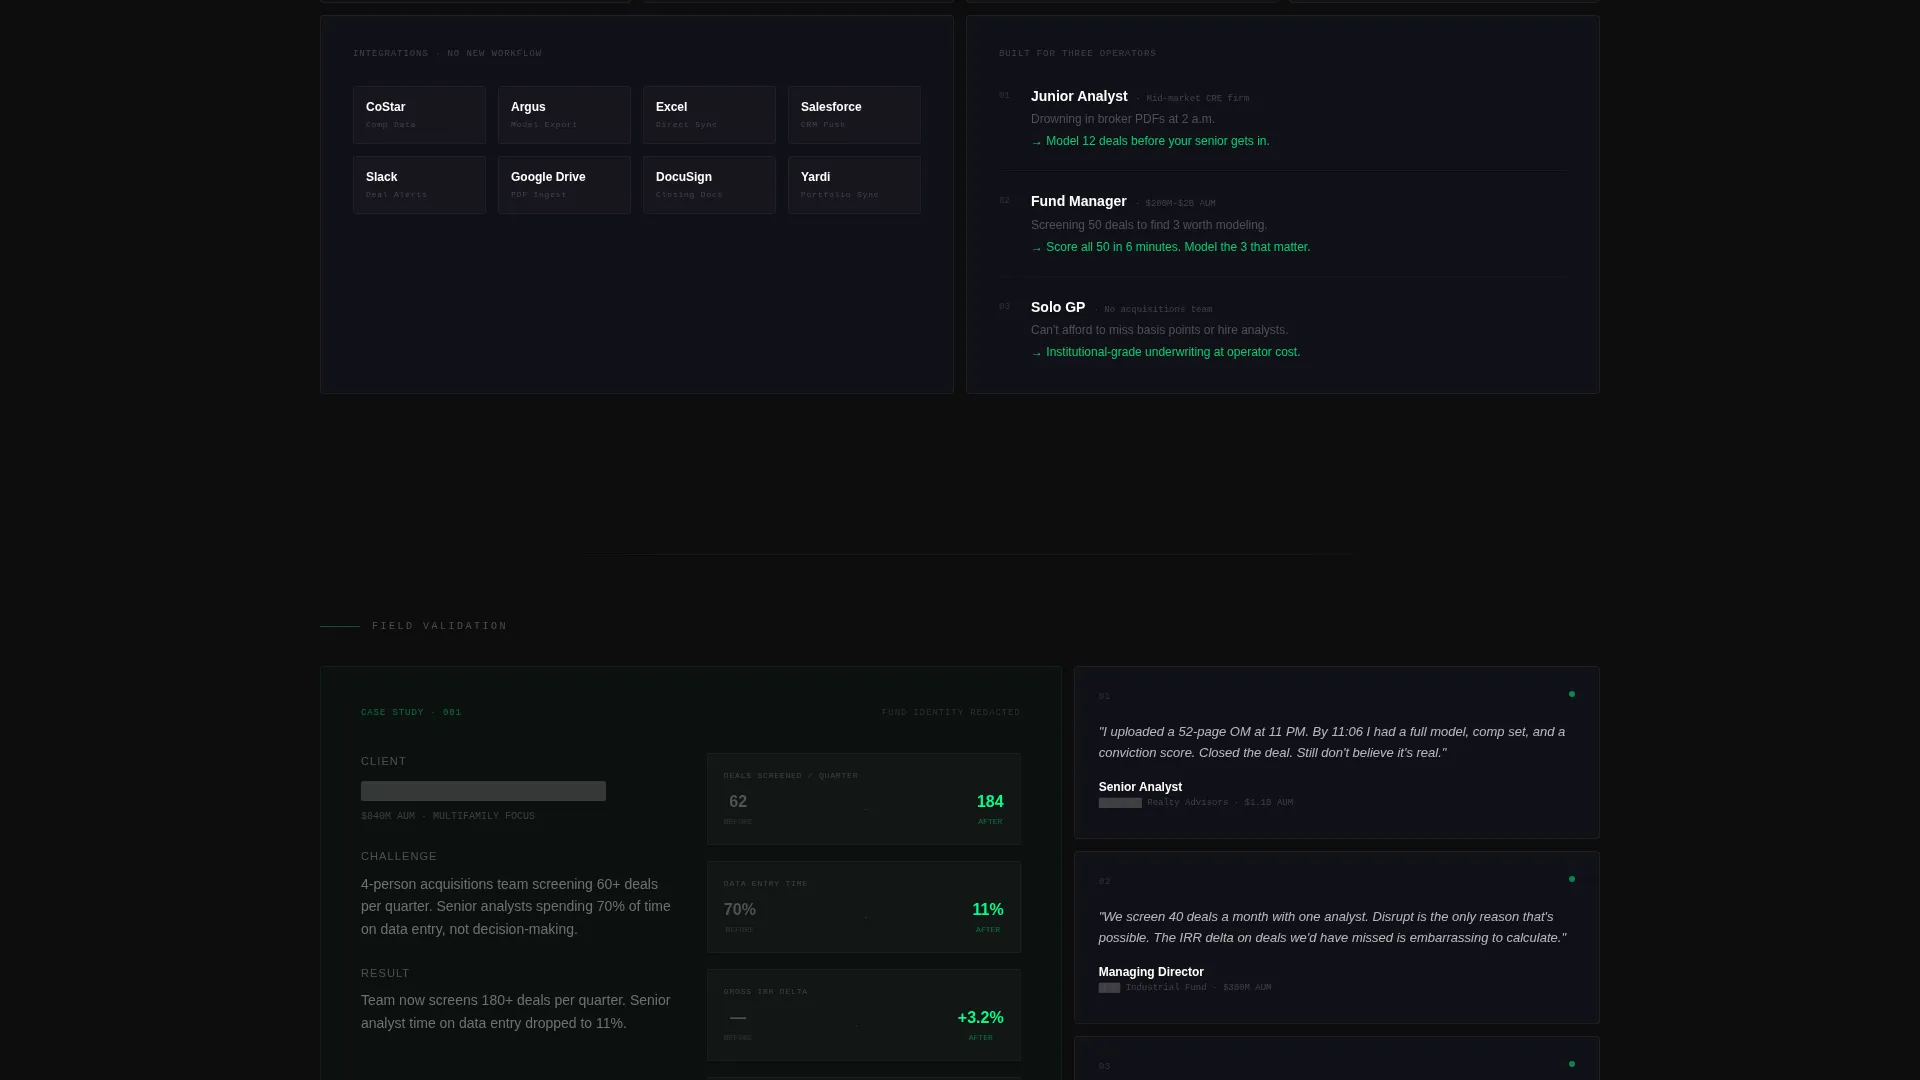The image size is (1920, 1080).
Task: Click the 'Fund Identity Redacted' label
Action: (x=951, y=713)
